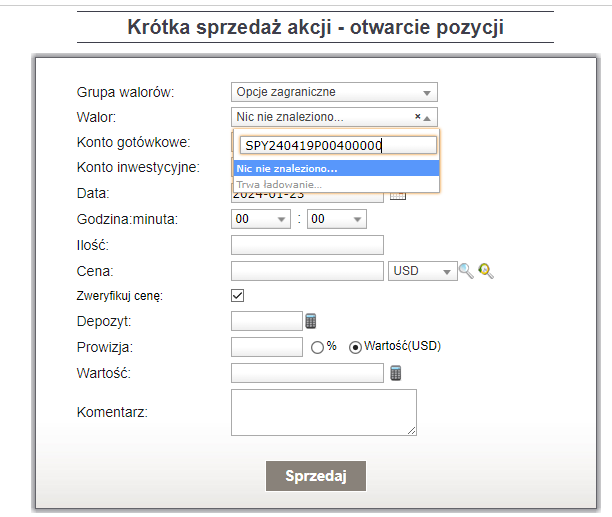This screenshot has height=517, width=612.
Task: Select the highlighted 'Nic nie znaleziono...' entry
Action: coord(335,168)
